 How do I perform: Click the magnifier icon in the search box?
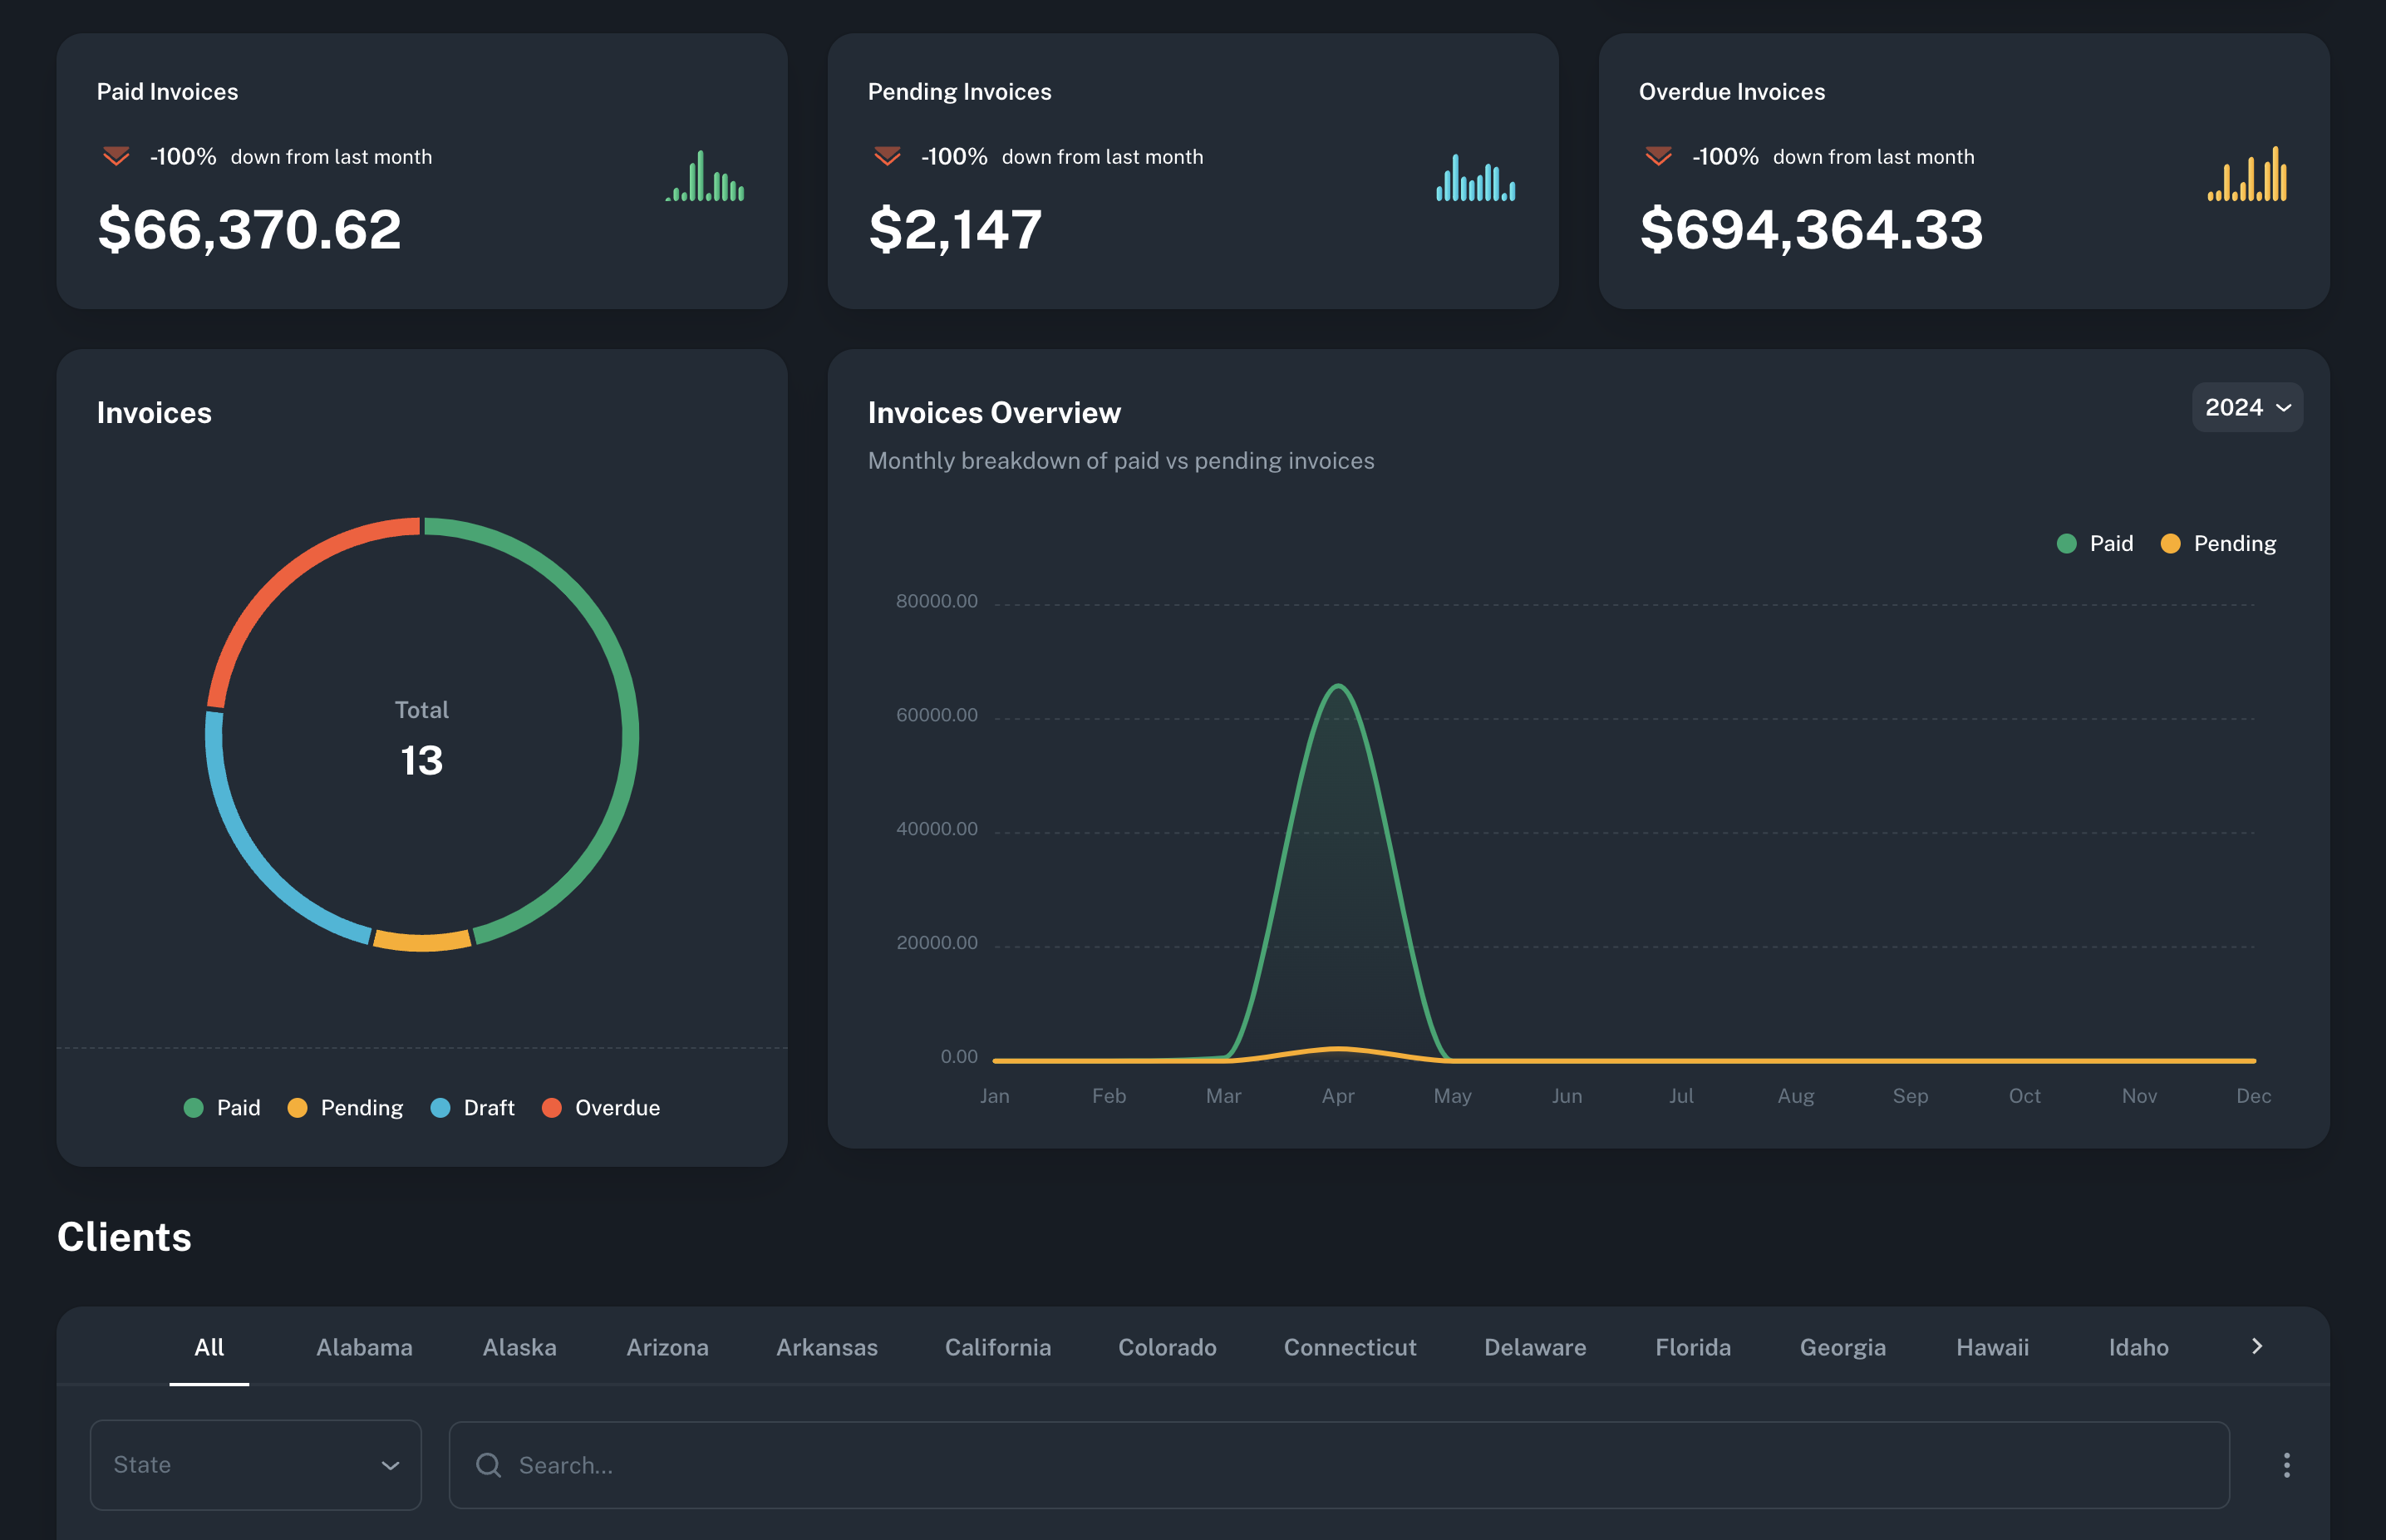tap(488, 1465)
